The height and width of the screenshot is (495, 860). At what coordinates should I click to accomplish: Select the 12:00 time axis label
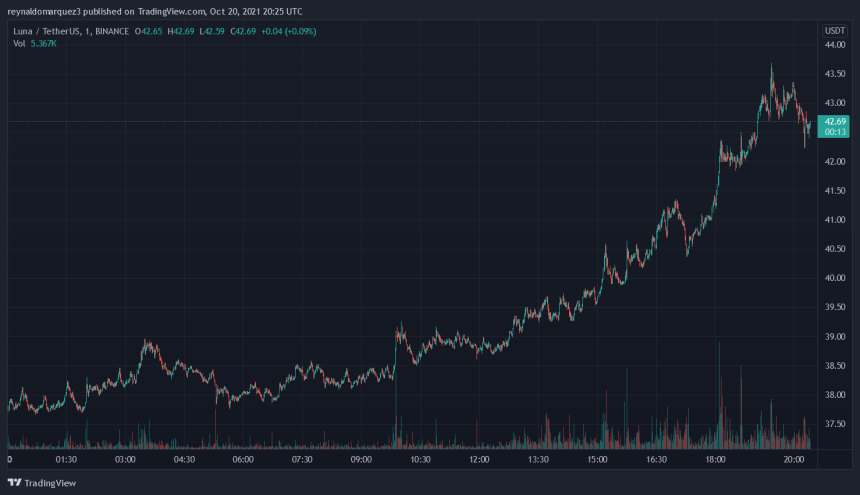[479, 460]
